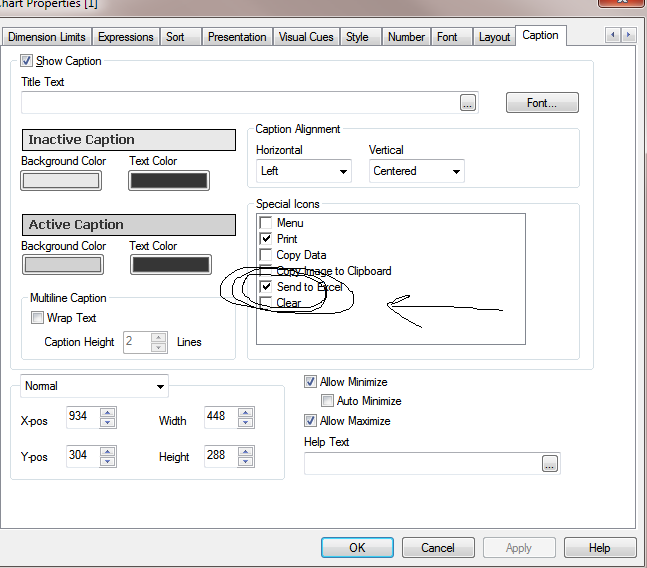
Task: Increase the X-pos value with up arrow
Action: [x=108, y=412]
